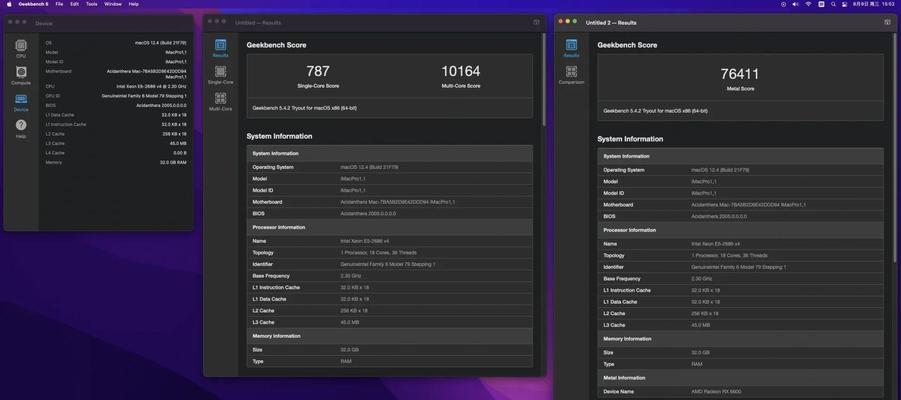Click the Untitled 2 — Results window title
This screenshot has height=400, width=901.
click(611, 22)
